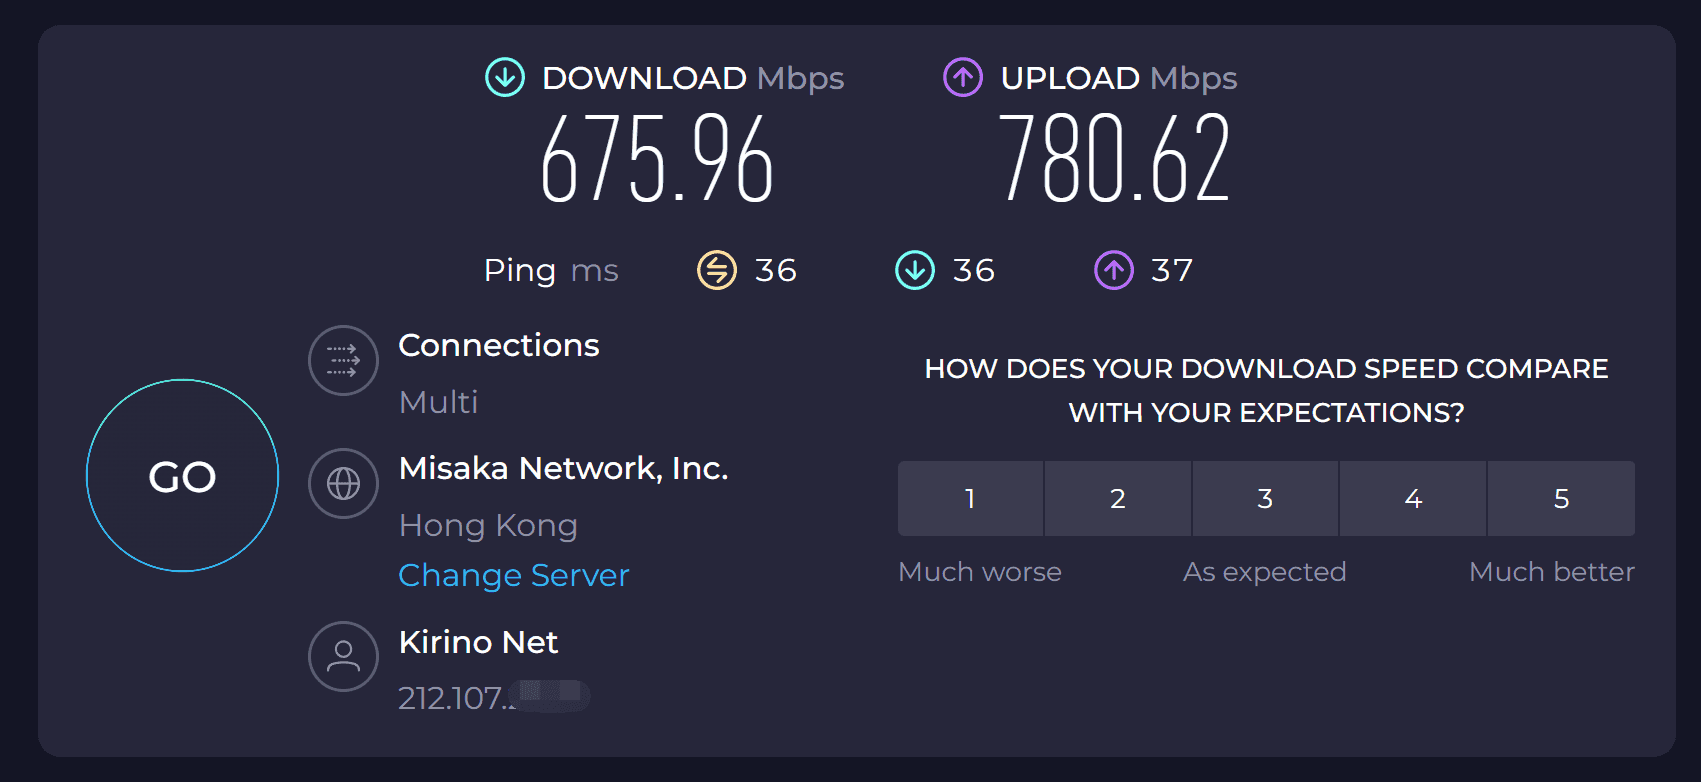Viewport: 1701px width, 782px height.
Task: Rate download speed as 2
Action: (x=1118, y=498)
